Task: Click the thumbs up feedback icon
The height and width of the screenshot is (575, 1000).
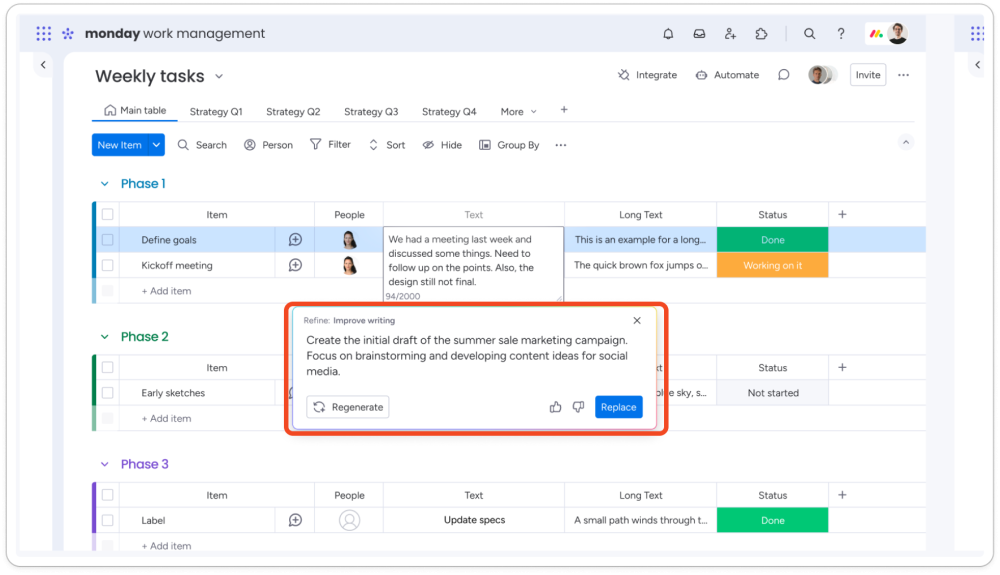Action: tap(556, 407)
